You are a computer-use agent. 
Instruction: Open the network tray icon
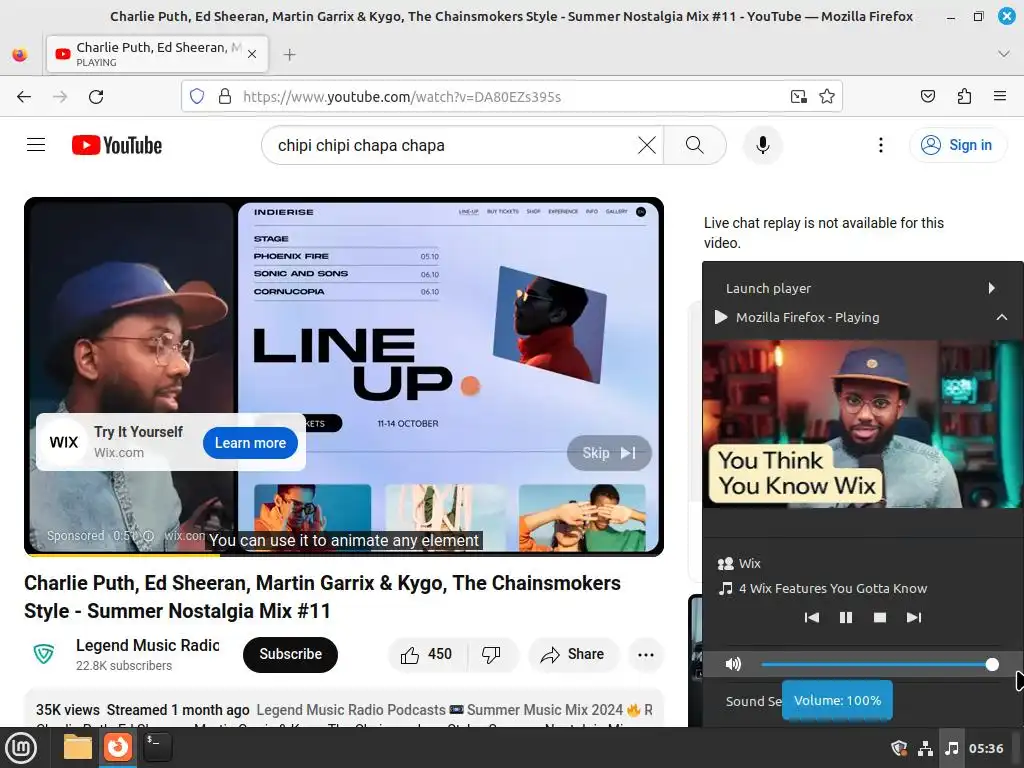pos(925,748)
